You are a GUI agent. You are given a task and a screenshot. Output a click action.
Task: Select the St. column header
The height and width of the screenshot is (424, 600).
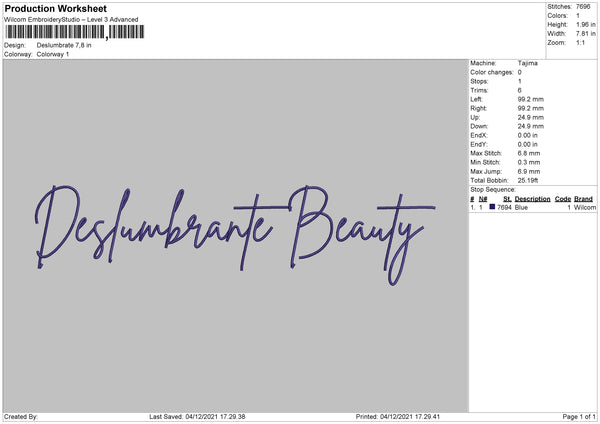pos(507,199)
